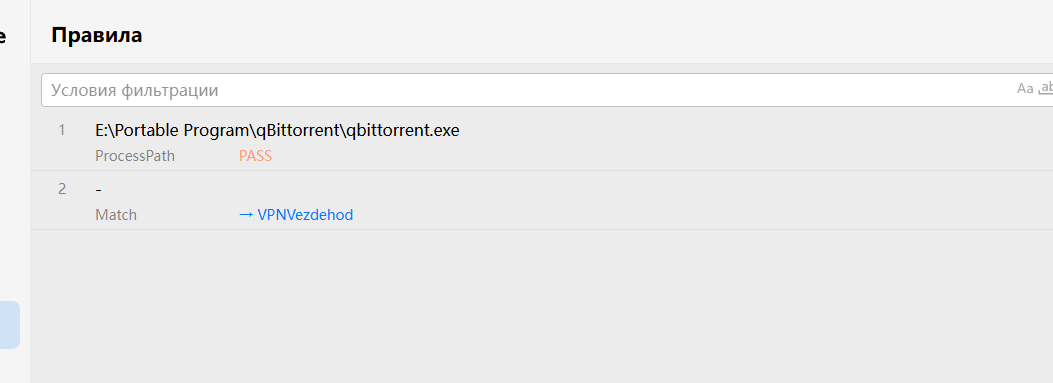Screen dimensions: 1053x383
Task: Click the empty list area below the rules
Action: 541,306
